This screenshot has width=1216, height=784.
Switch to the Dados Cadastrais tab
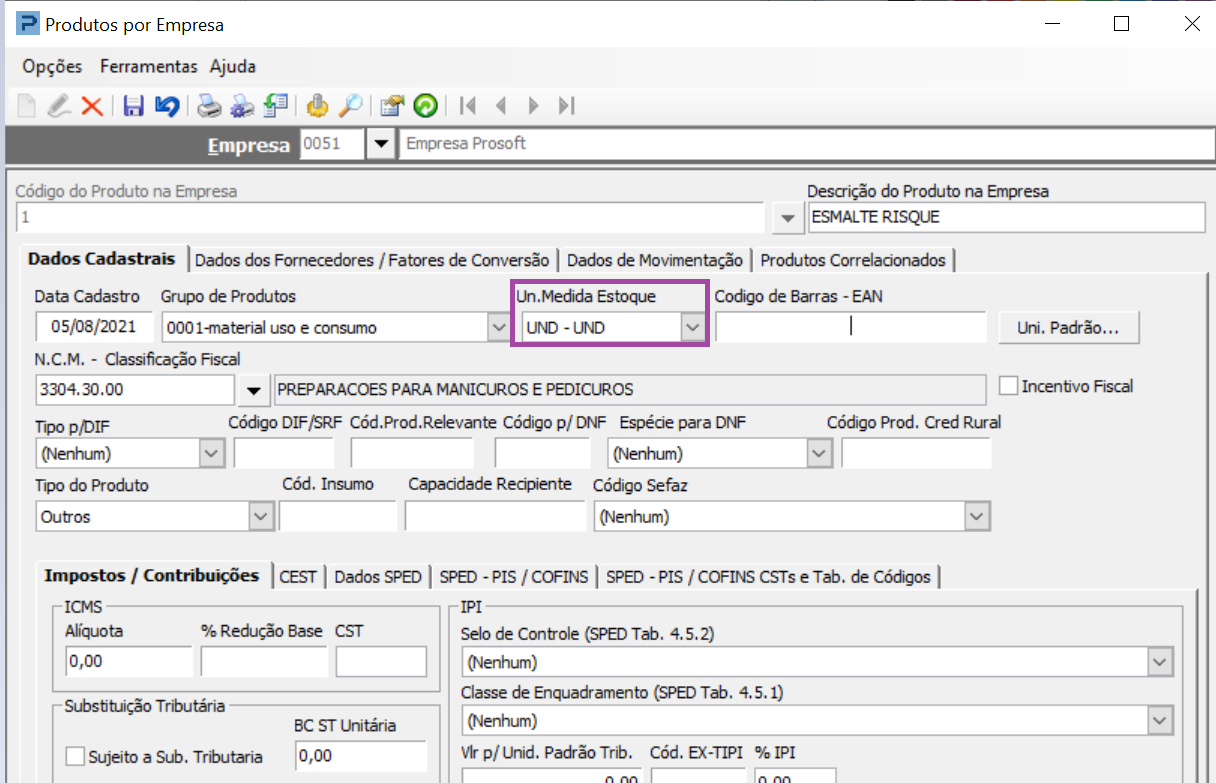tap(102, 259)
